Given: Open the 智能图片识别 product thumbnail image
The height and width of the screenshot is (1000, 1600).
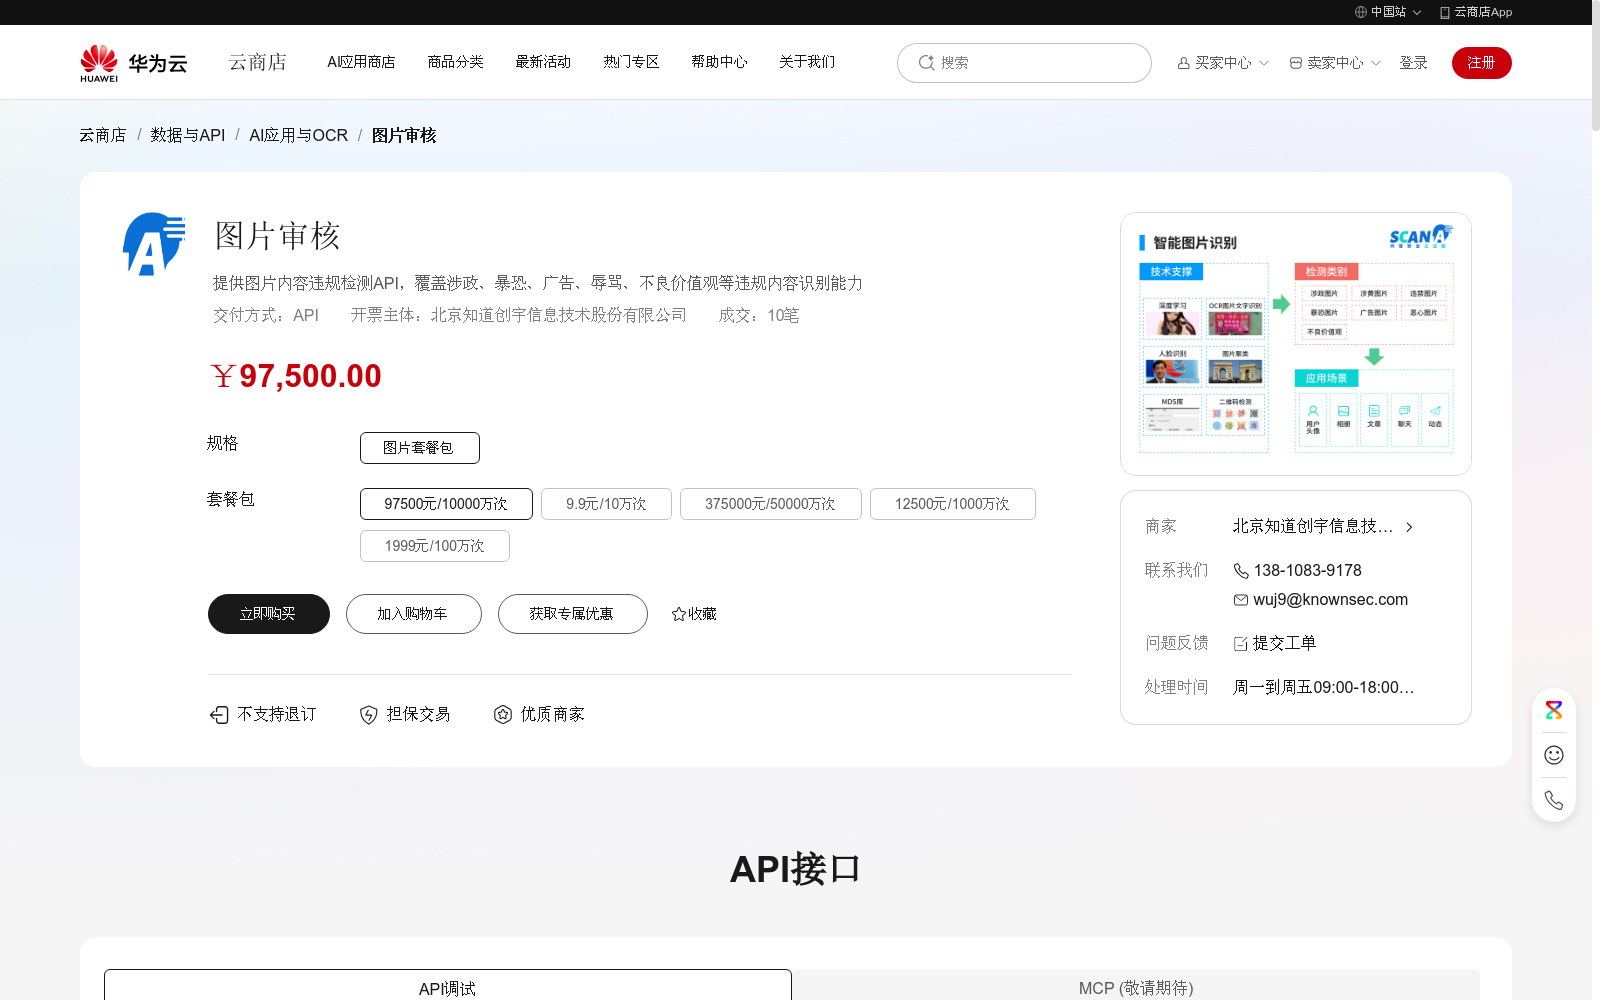Looking at the screenshot, I should (x=1296, y=344).
